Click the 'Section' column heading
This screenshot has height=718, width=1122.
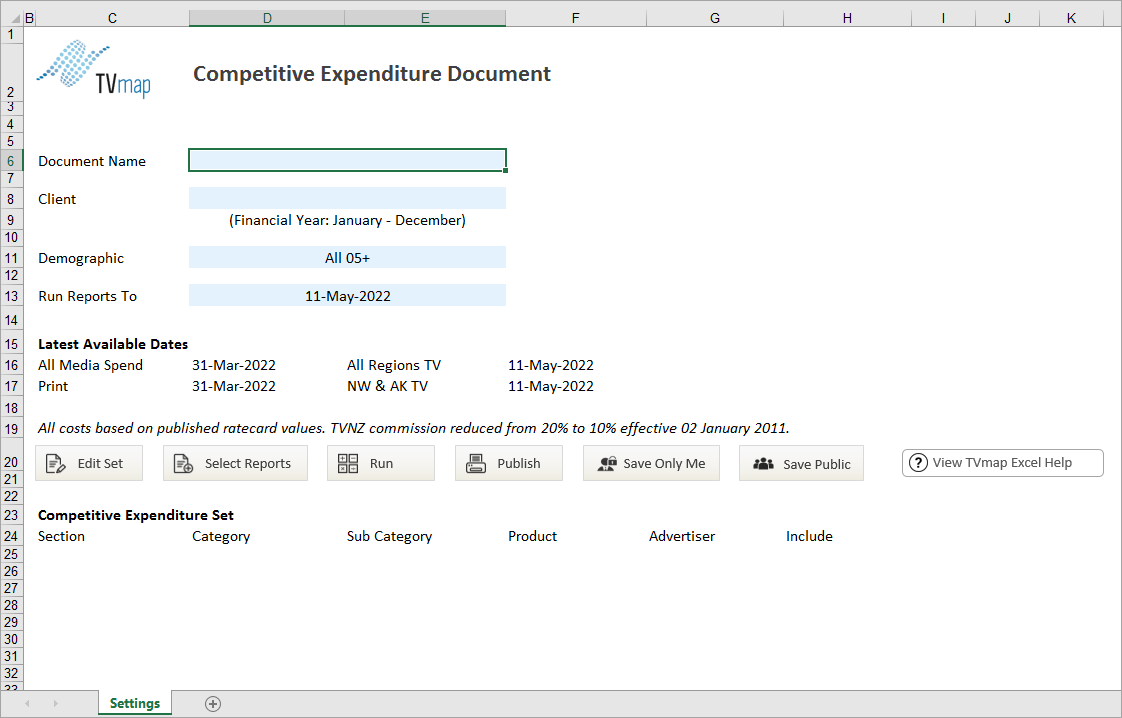(61, 536)
